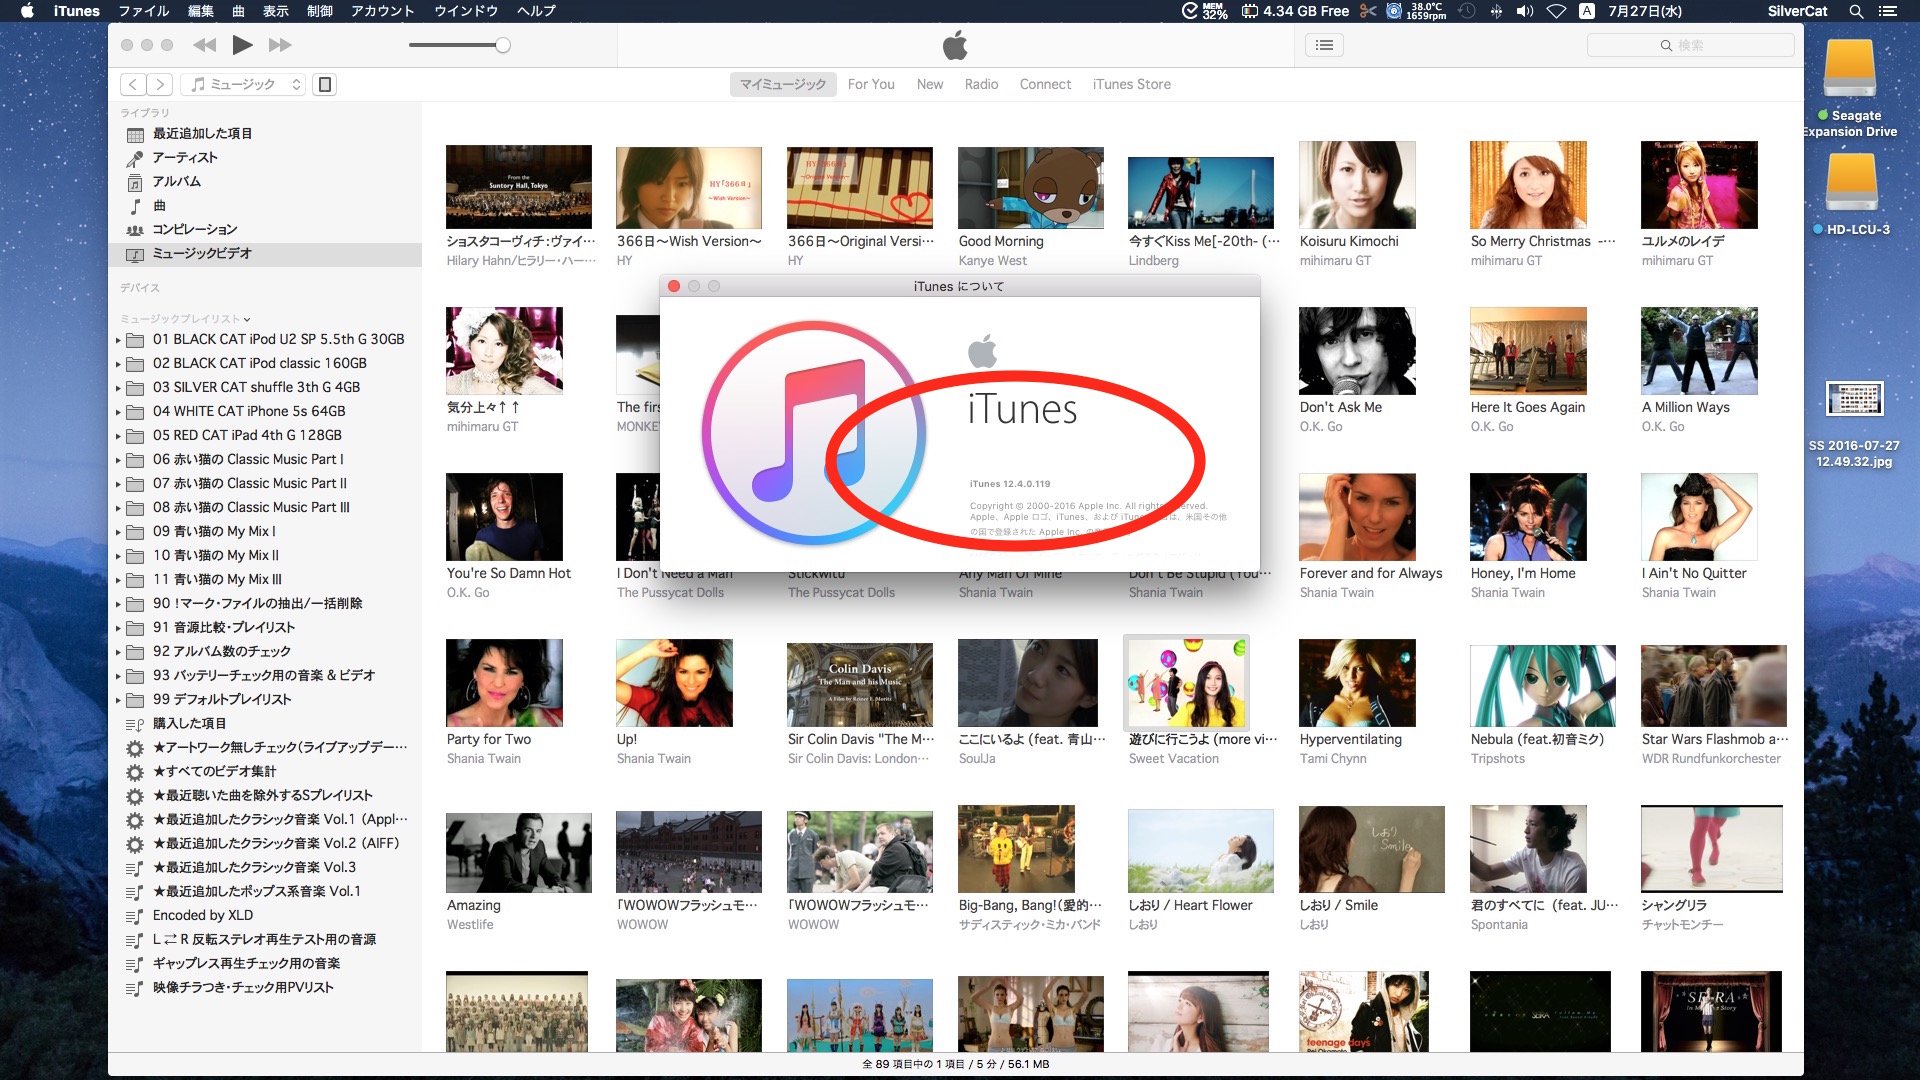Viewport: 1920px width, 1080px height.
Task: Open the Composers sidebar item
Action: tap(195, 229)
